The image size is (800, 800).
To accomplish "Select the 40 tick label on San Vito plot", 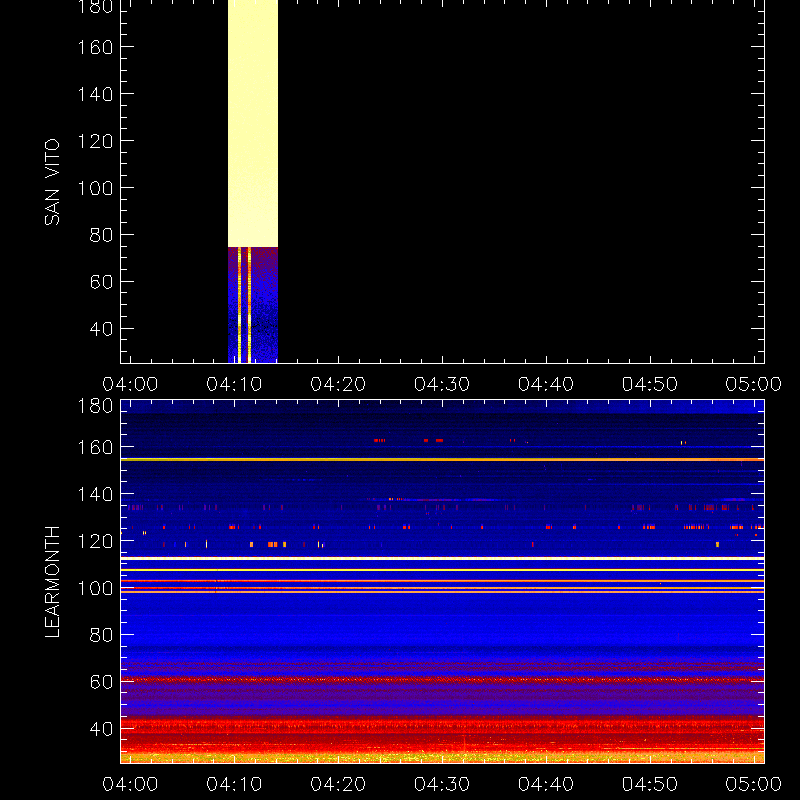I will pos(102,329).
